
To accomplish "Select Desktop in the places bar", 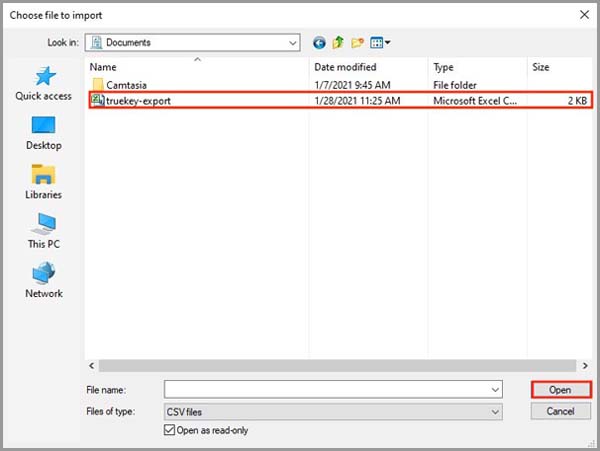I will point(44,133).
